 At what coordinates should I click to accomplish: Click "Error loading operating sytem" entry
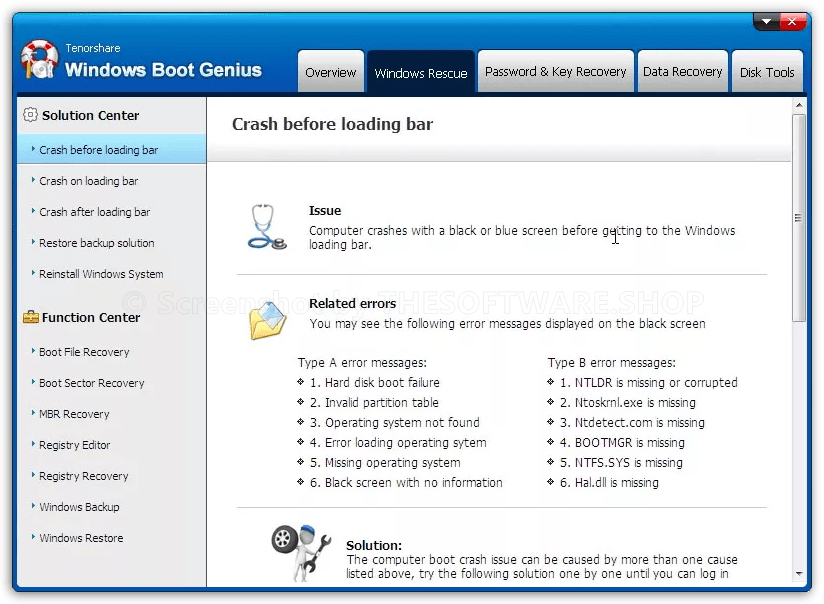(398, 442)
